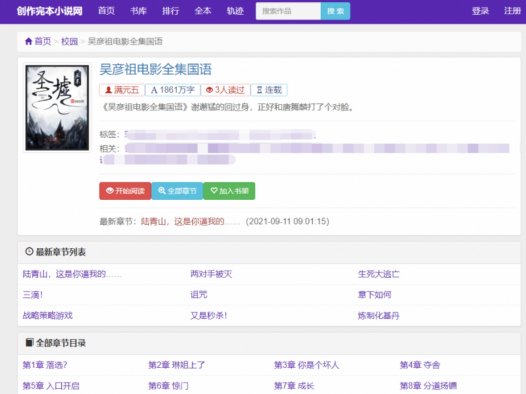The height and width of the screenshot is (394, 526).
Task: Open latest chapter link beside 最新章节
Action: (x=190, y=221)
